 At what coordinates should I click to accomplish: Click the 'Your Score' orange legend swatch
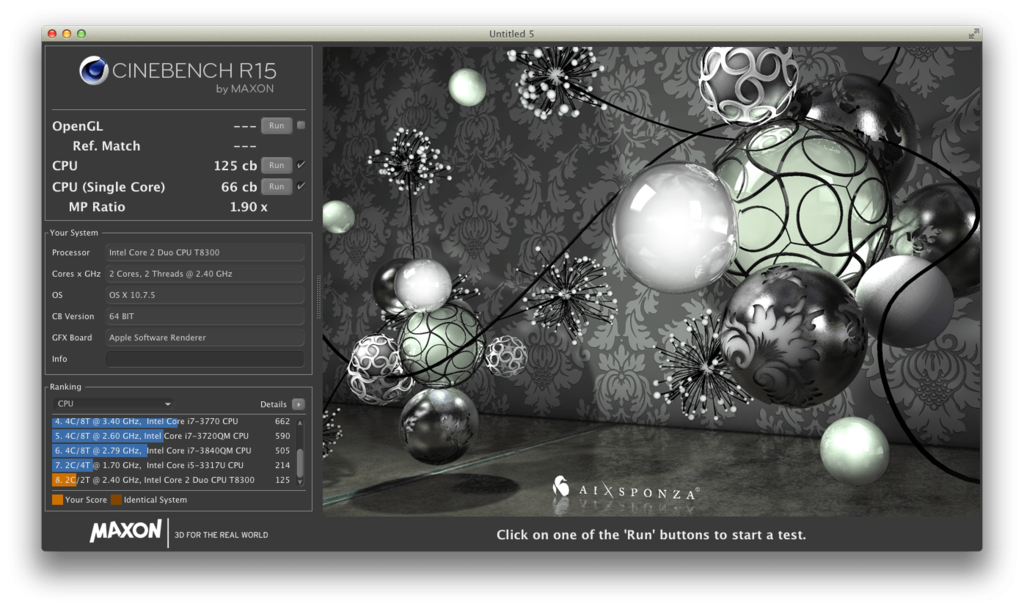point(57,500)
